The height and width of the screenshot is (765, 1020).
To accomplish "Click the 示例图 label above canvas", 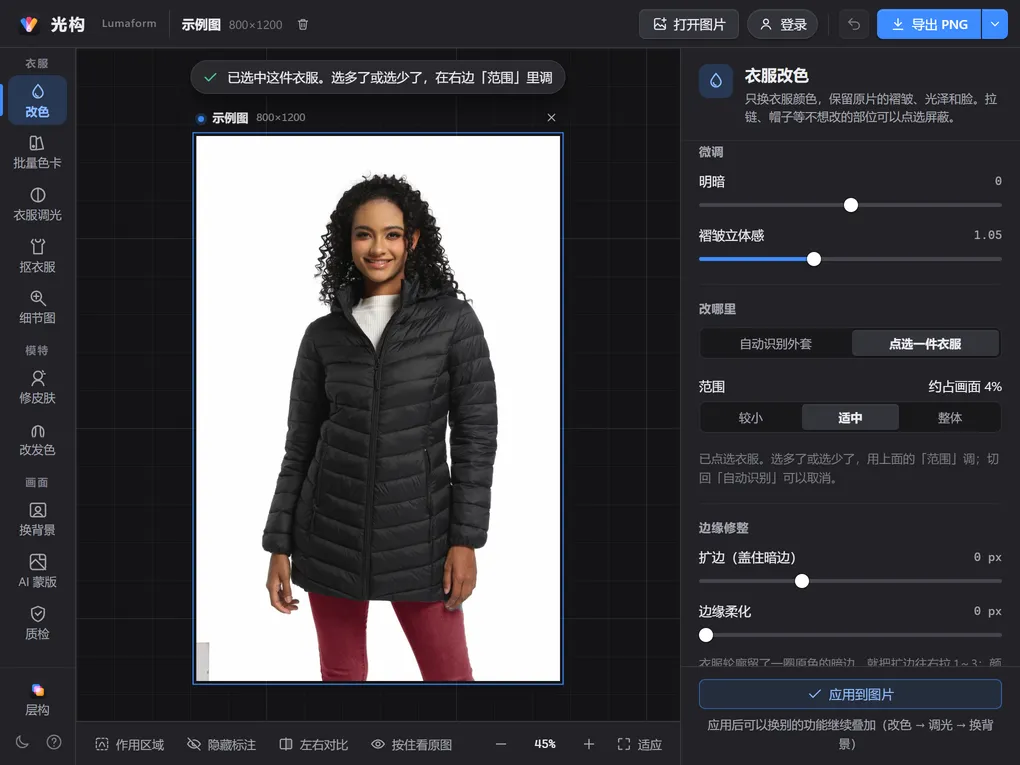I will pyautogui.click(x=230, y=118).
